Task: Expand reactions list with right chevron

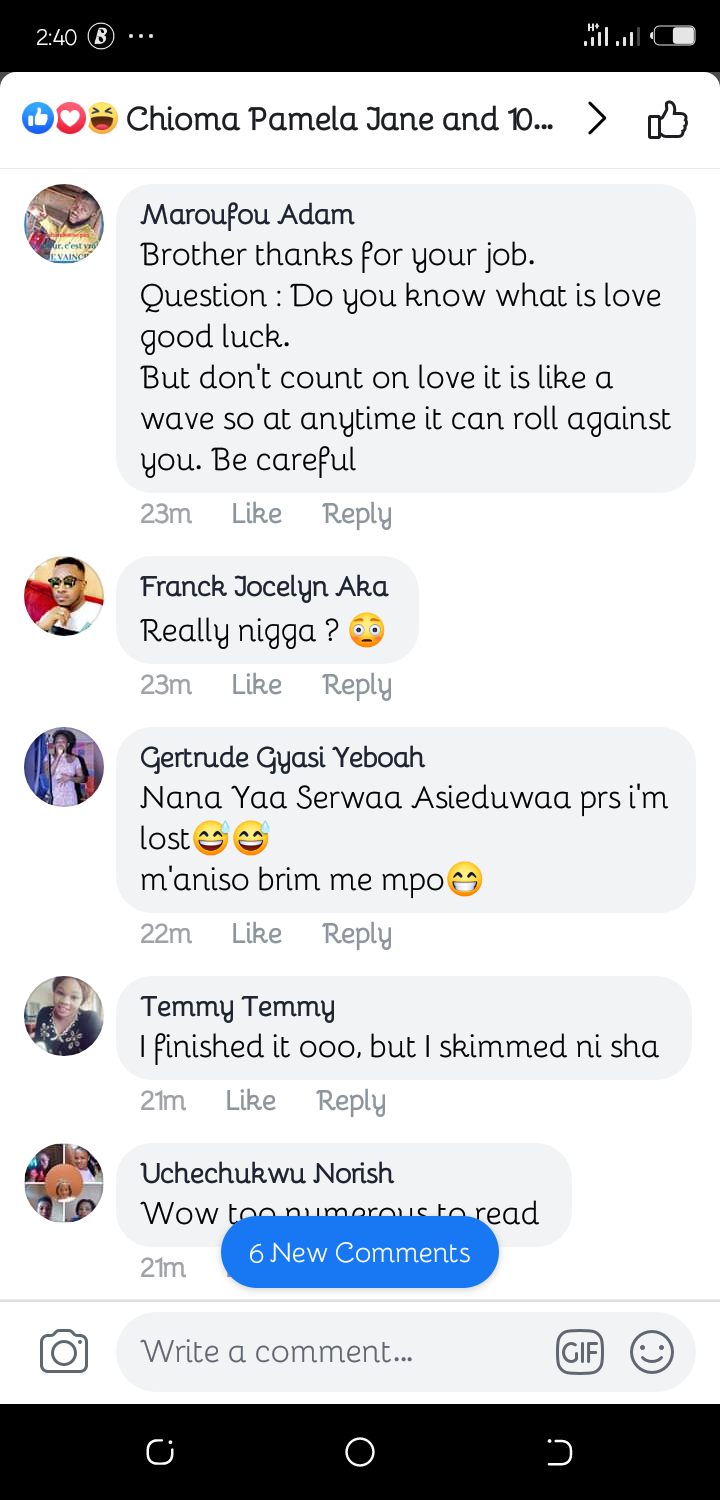Action: pyautogui.click(x=597, y=120)
